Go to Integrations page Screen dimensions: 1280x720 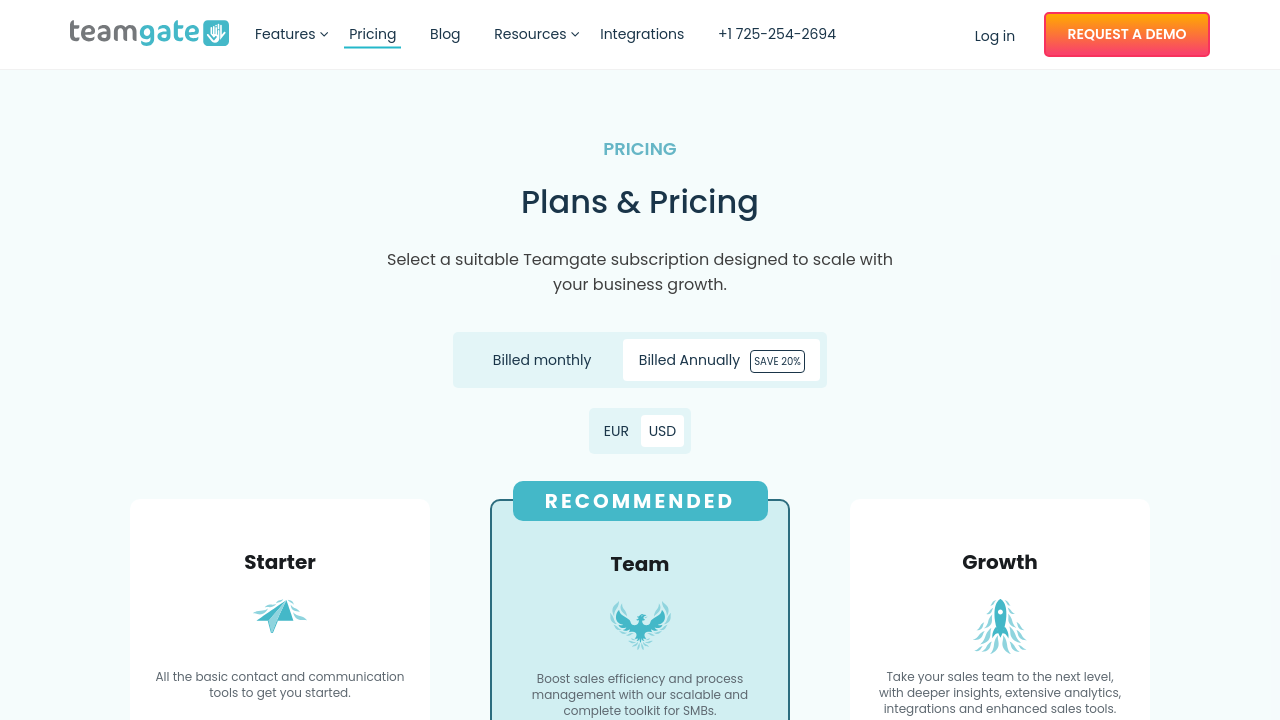coord(642,34)
